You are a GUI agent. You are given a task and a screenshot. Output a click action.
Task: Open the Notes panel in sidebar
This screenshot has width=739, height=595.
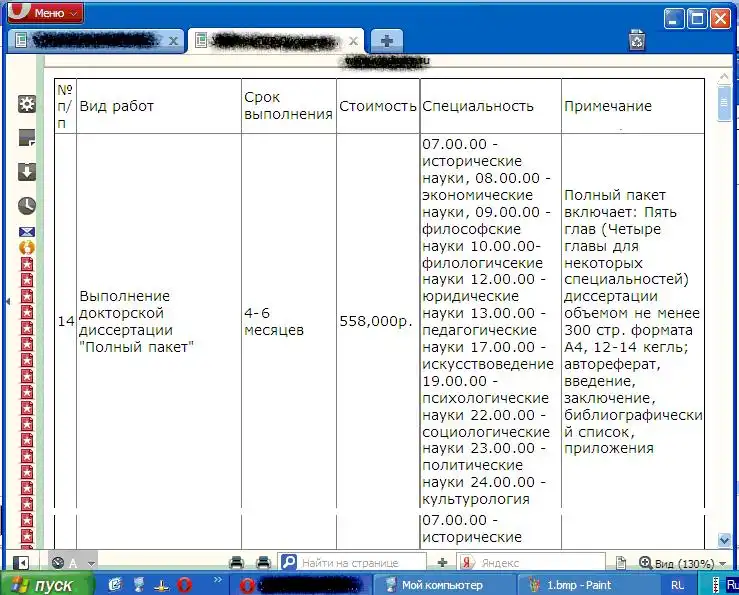27,138
